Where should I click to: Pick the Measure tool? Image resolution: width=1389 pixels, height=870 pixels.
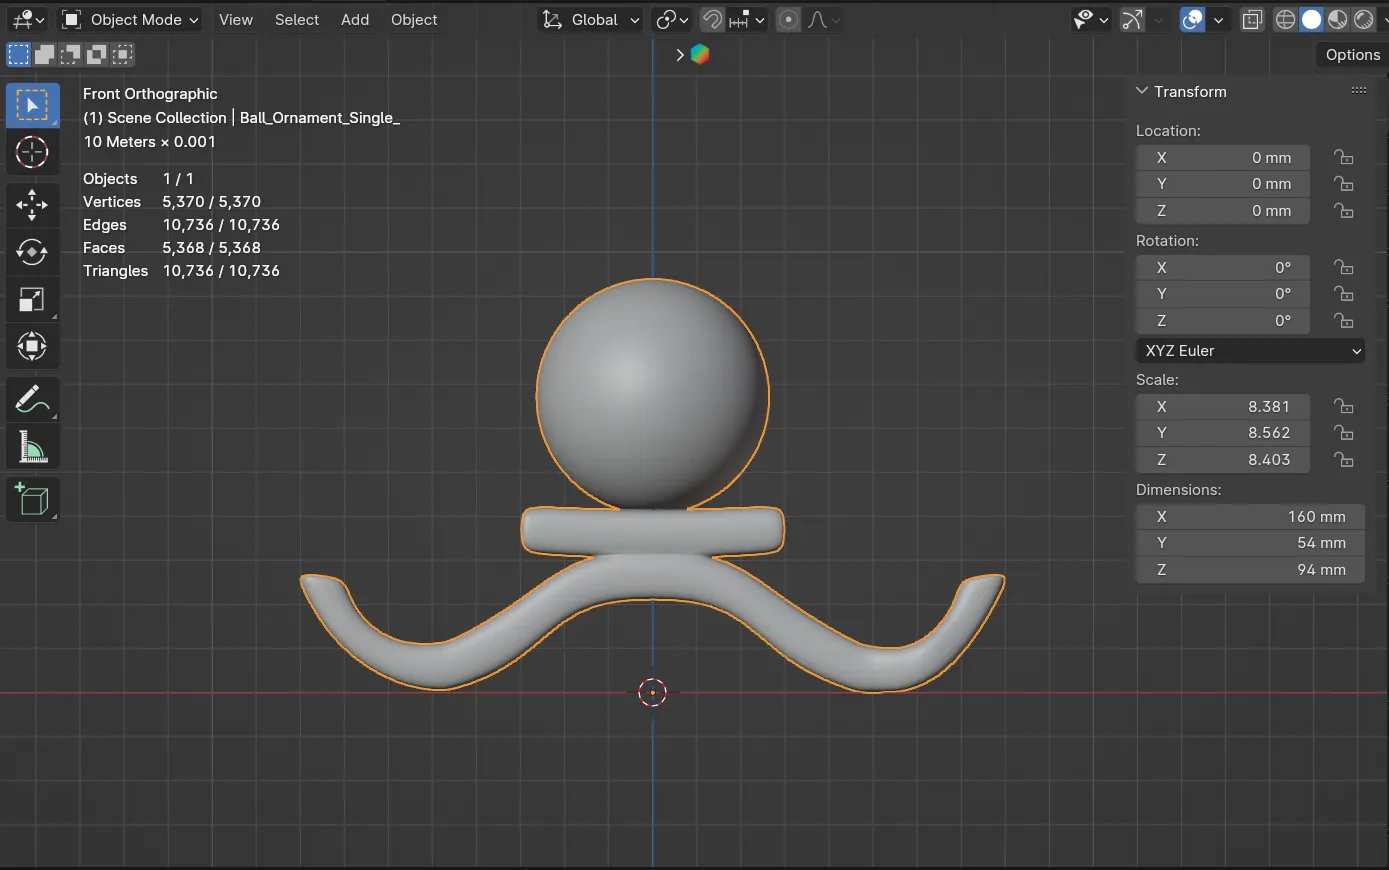tap(33, 447)
